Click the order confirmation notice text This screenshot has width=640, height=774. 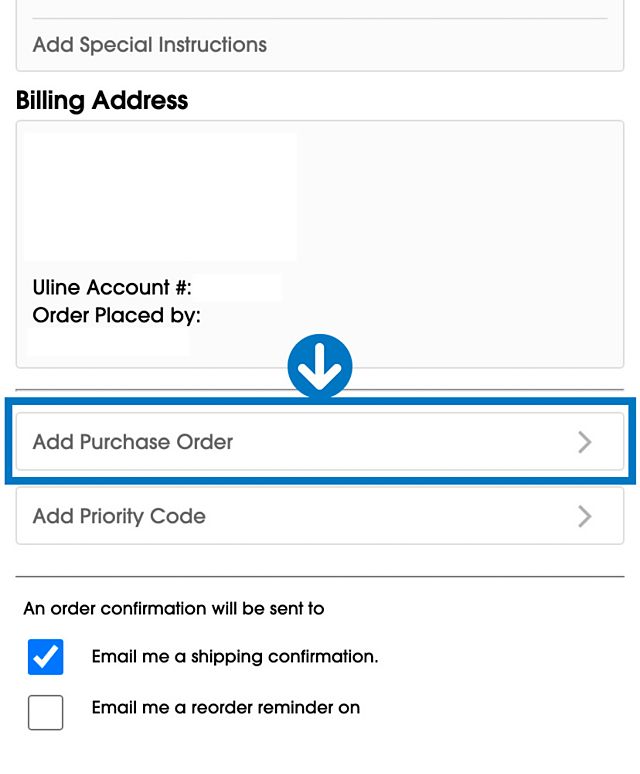coord(174,608)
